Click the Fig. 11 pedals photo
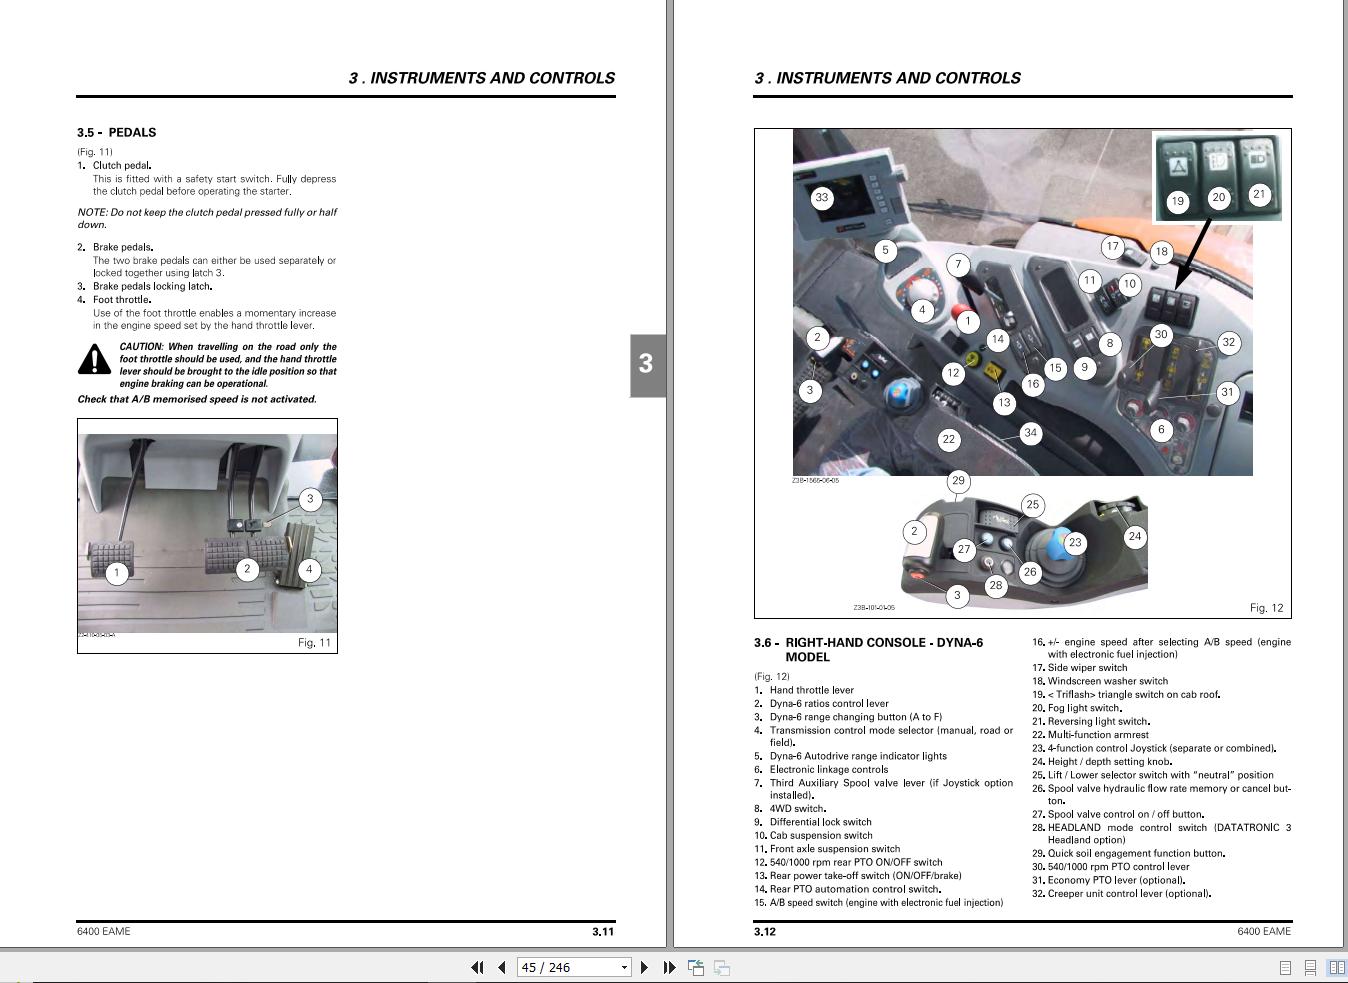 tap(208, 533)
